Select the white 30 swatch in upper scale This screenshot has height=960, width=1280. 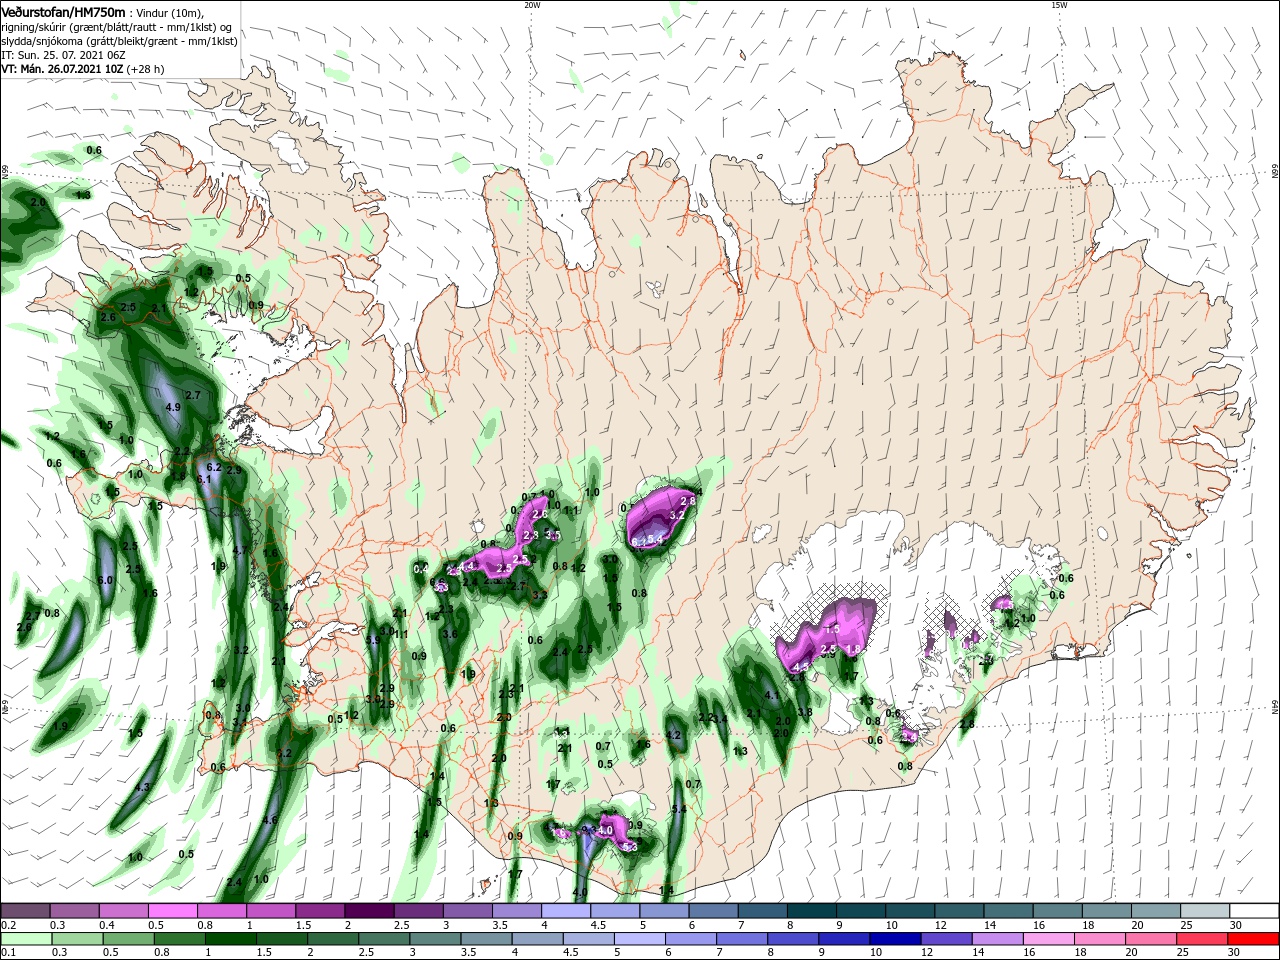point(1255,911)
